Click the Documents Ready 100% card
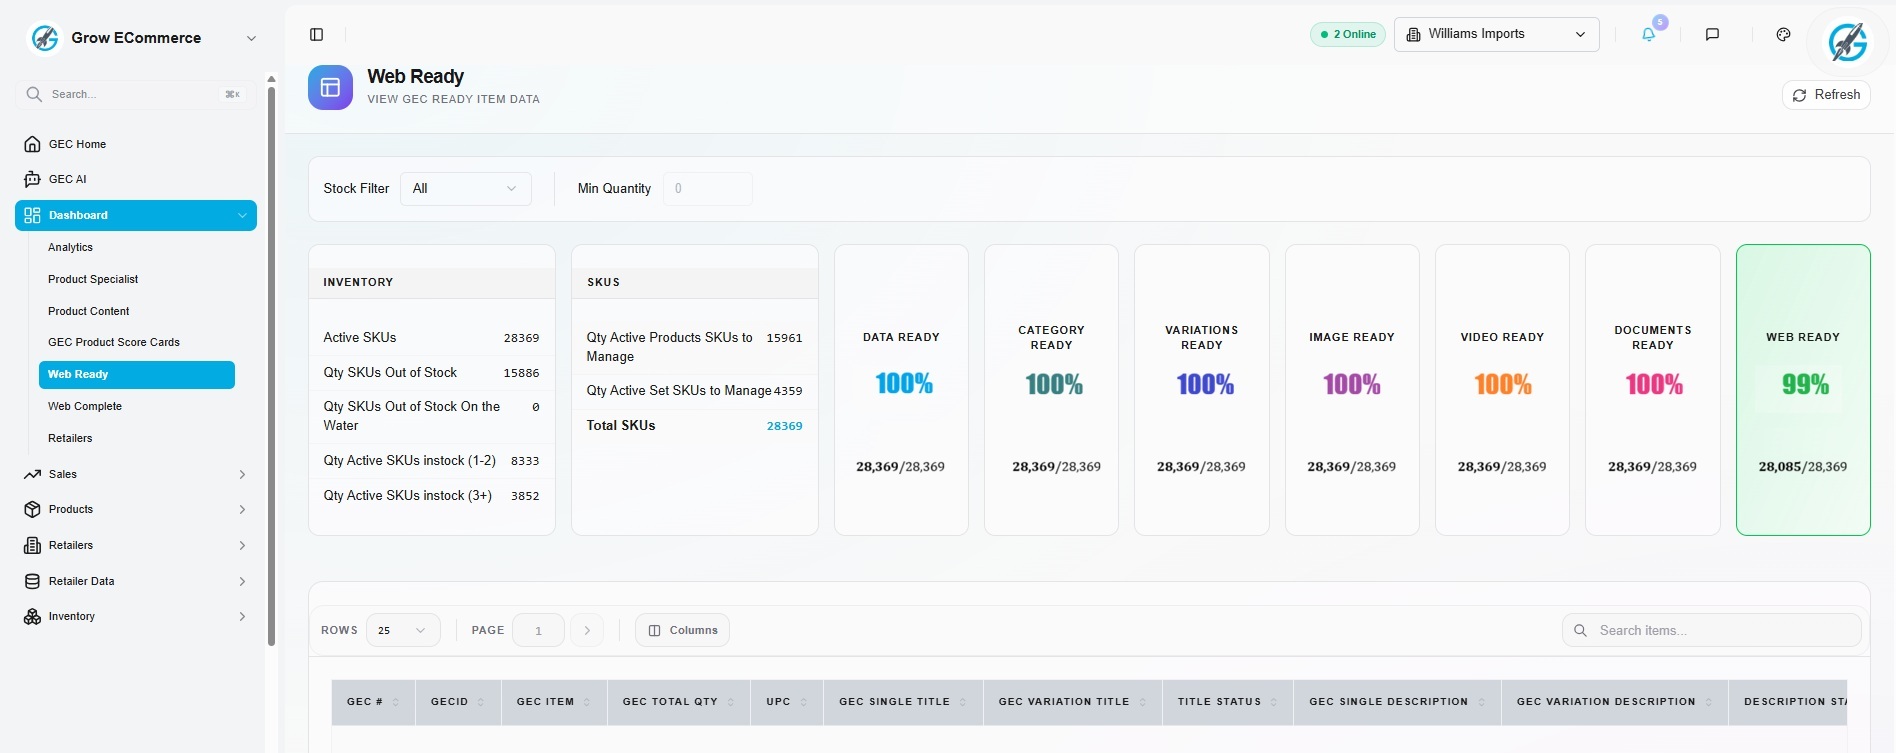The image size is (1896, 753). [x=1652, y=390]
